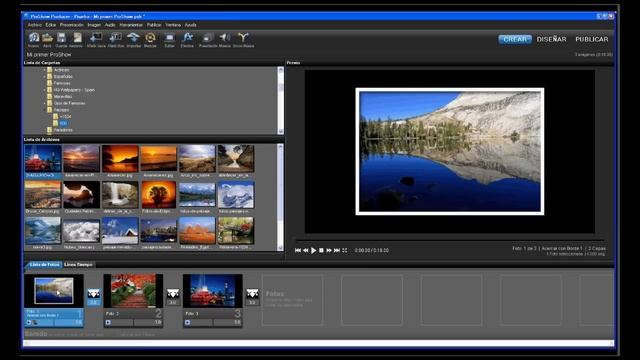Click folder list scrollbar down arrow
Screen dimensions: 640x360
(x=280, y=131)
